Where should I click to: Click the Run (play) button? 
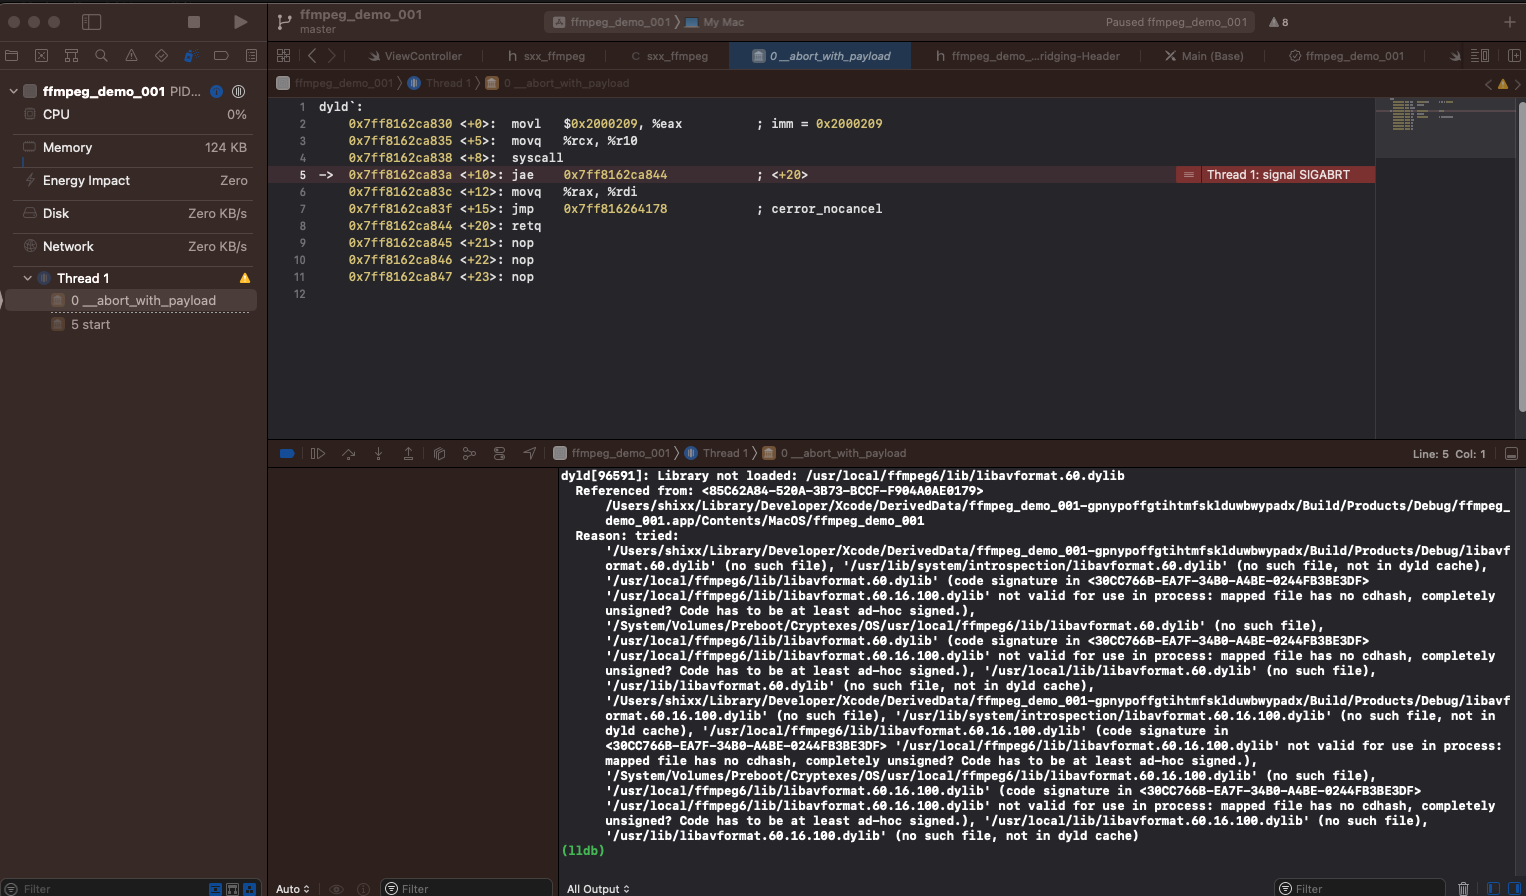coord(240,22)
